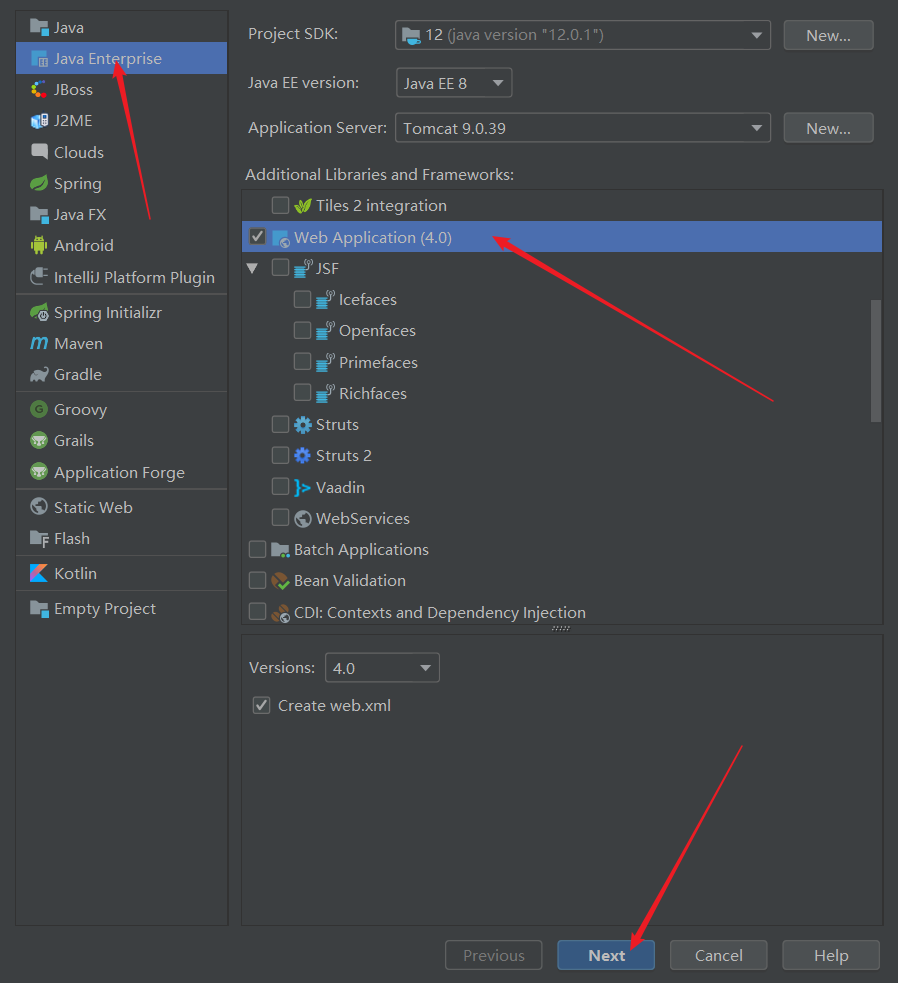Click the IntelliJ Platform Plugin icon

point(39,276)
